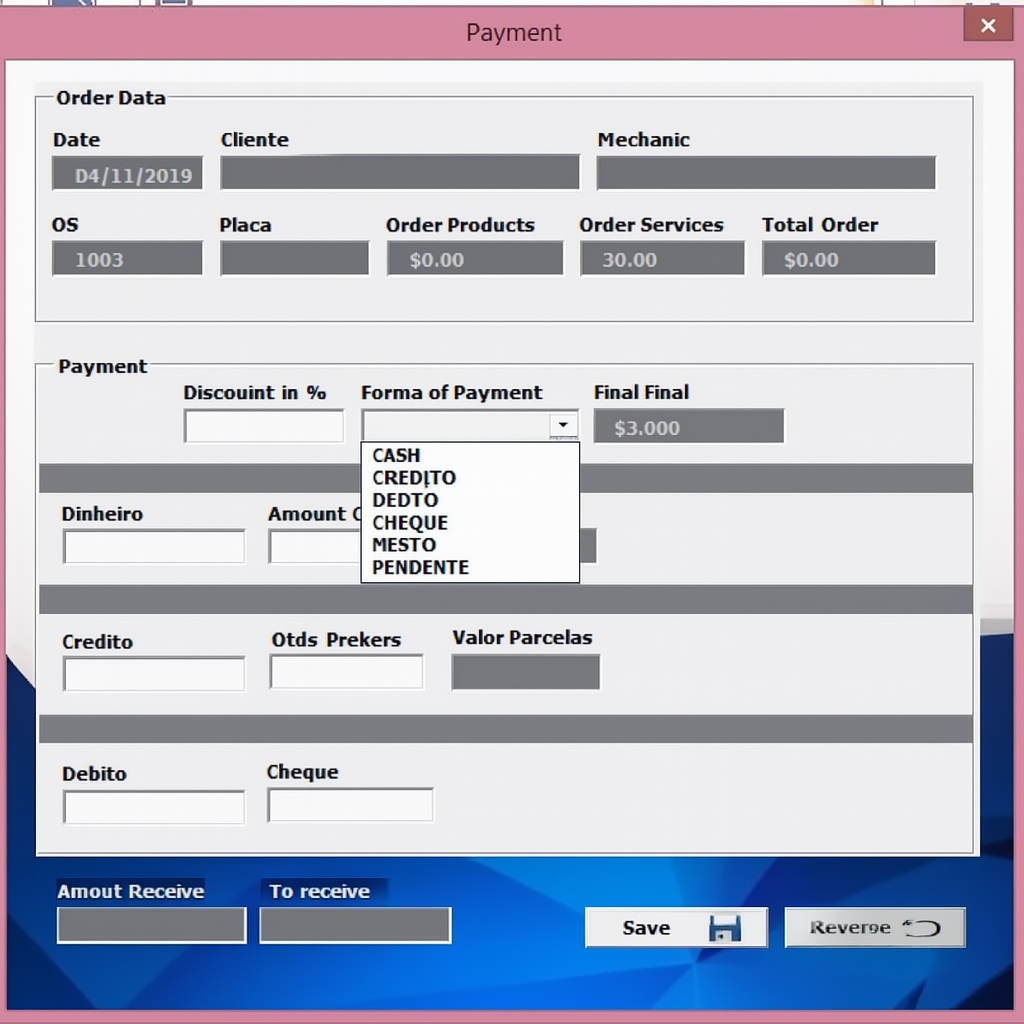
Task: Pick DEDTO from the dropdown list
Action: point(405,500)
